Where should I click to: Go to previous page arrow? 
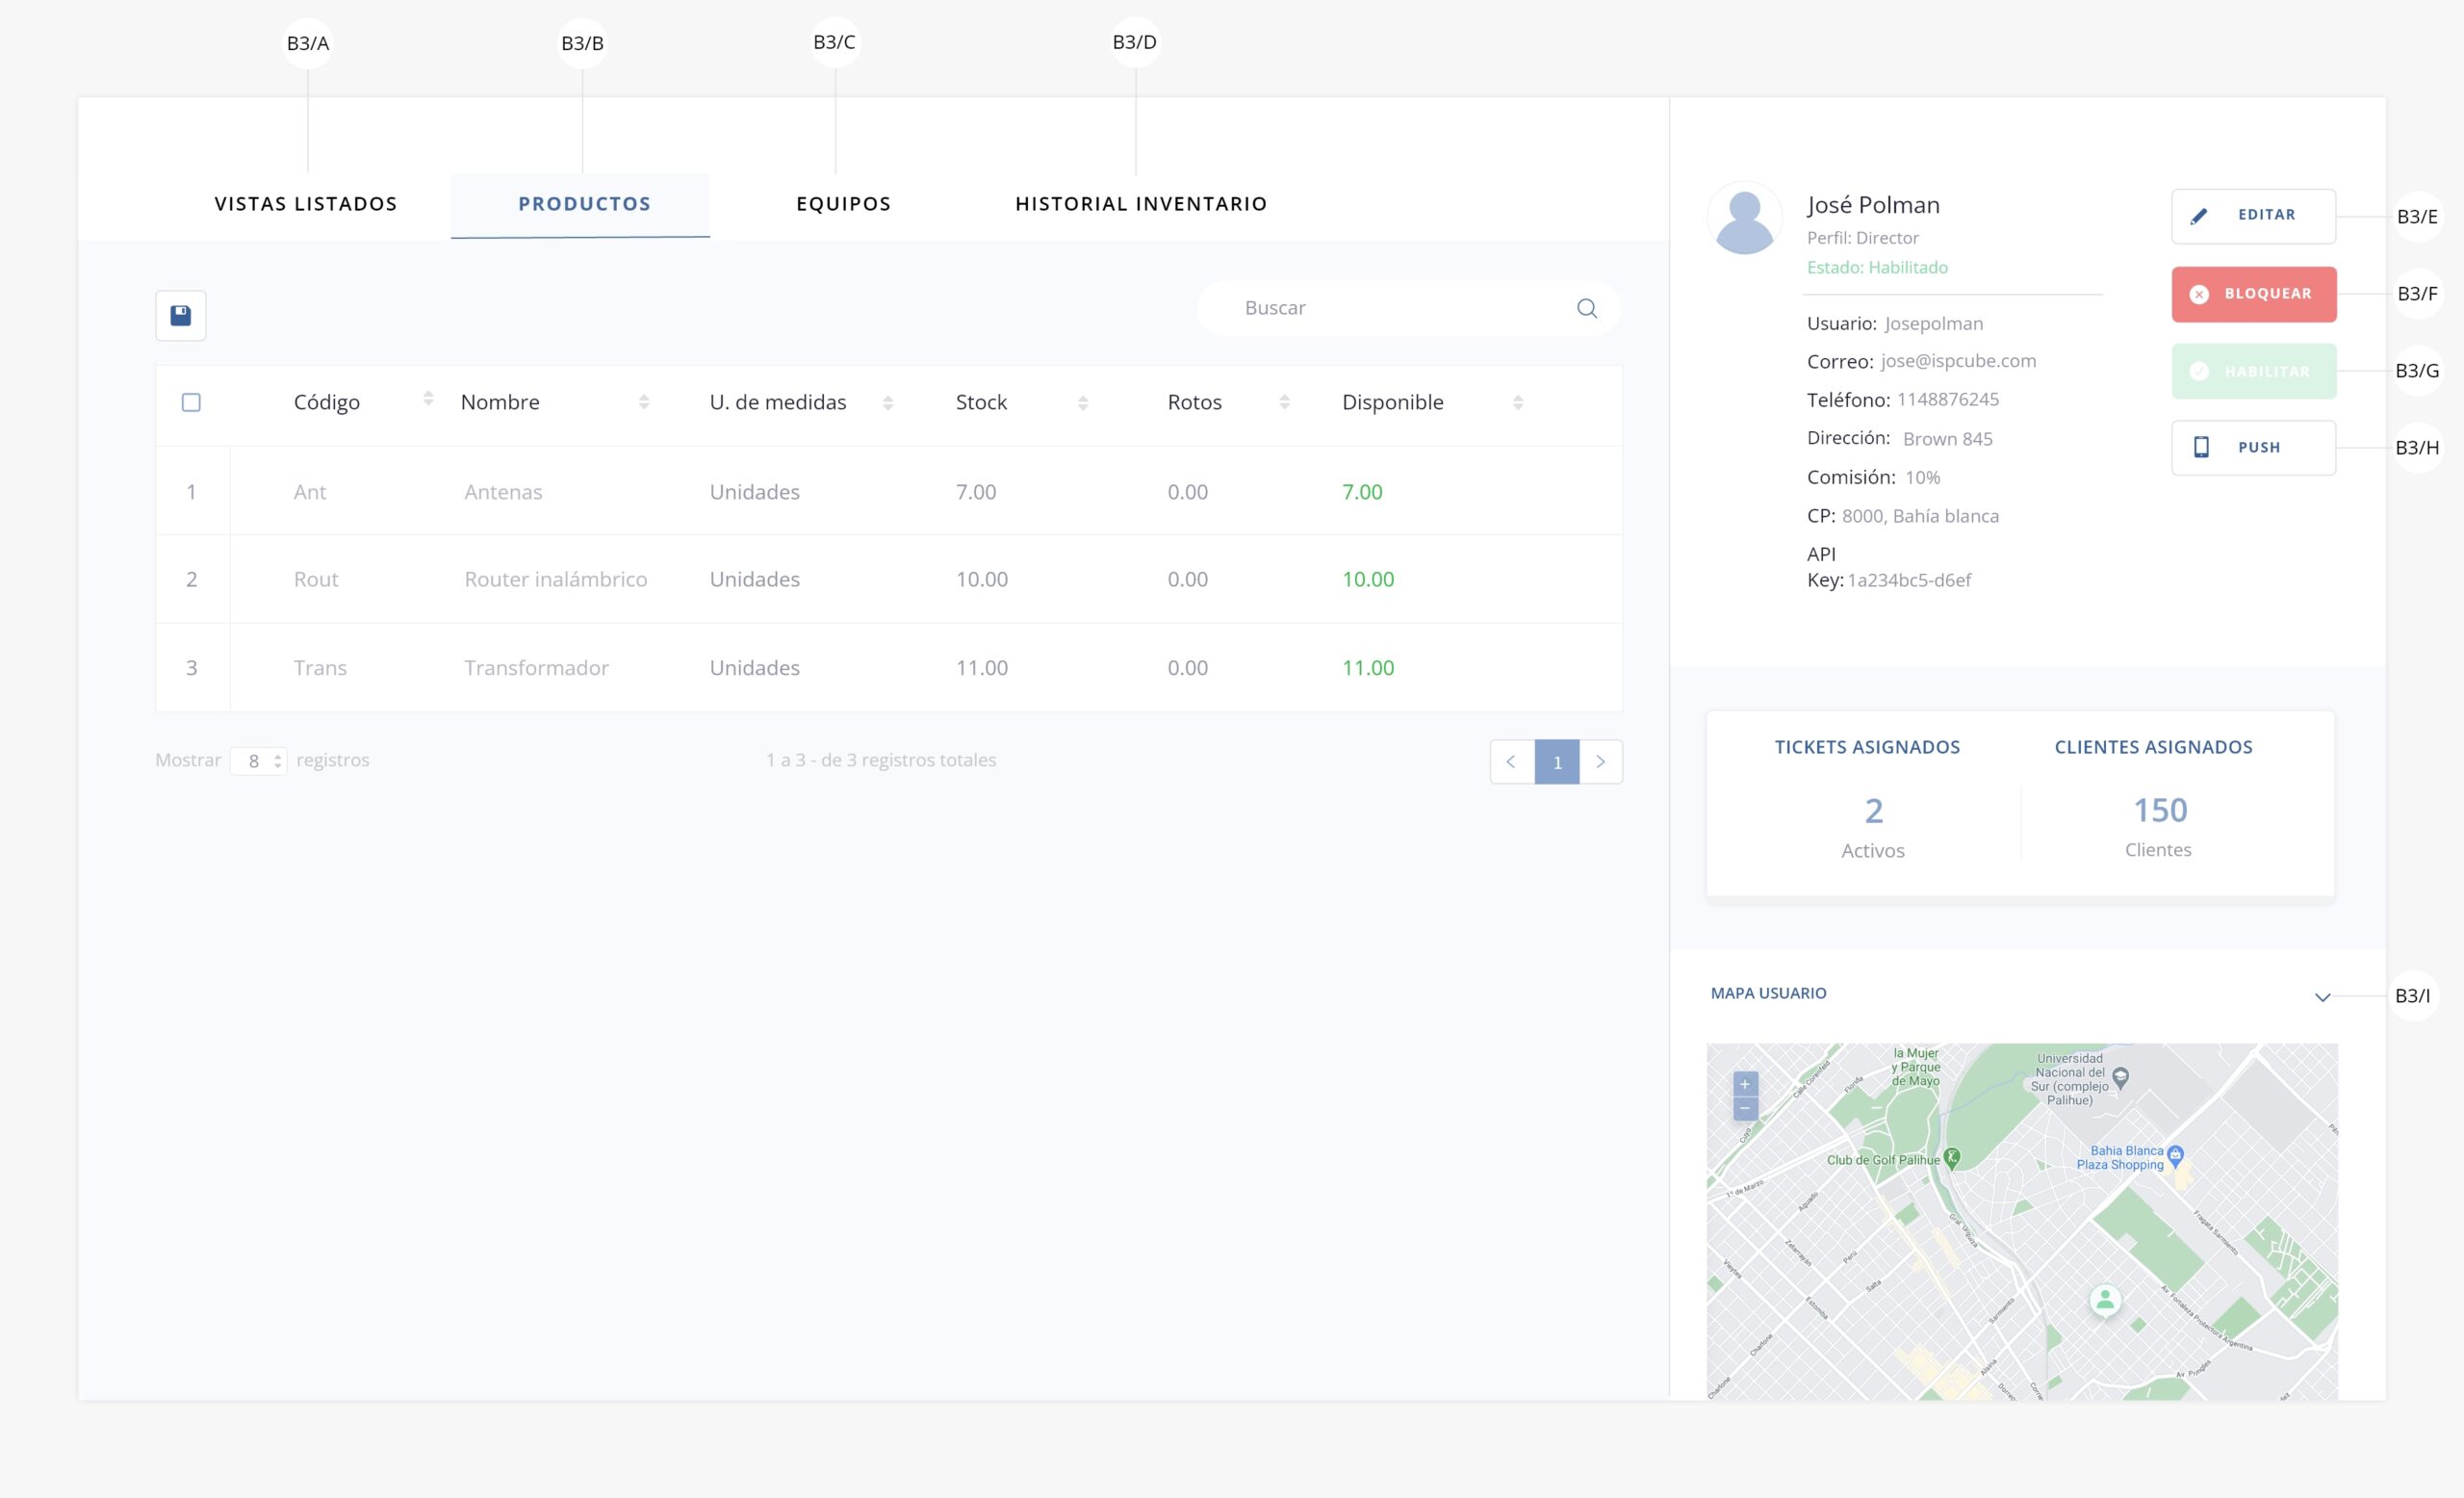[x=1511, y=762]
